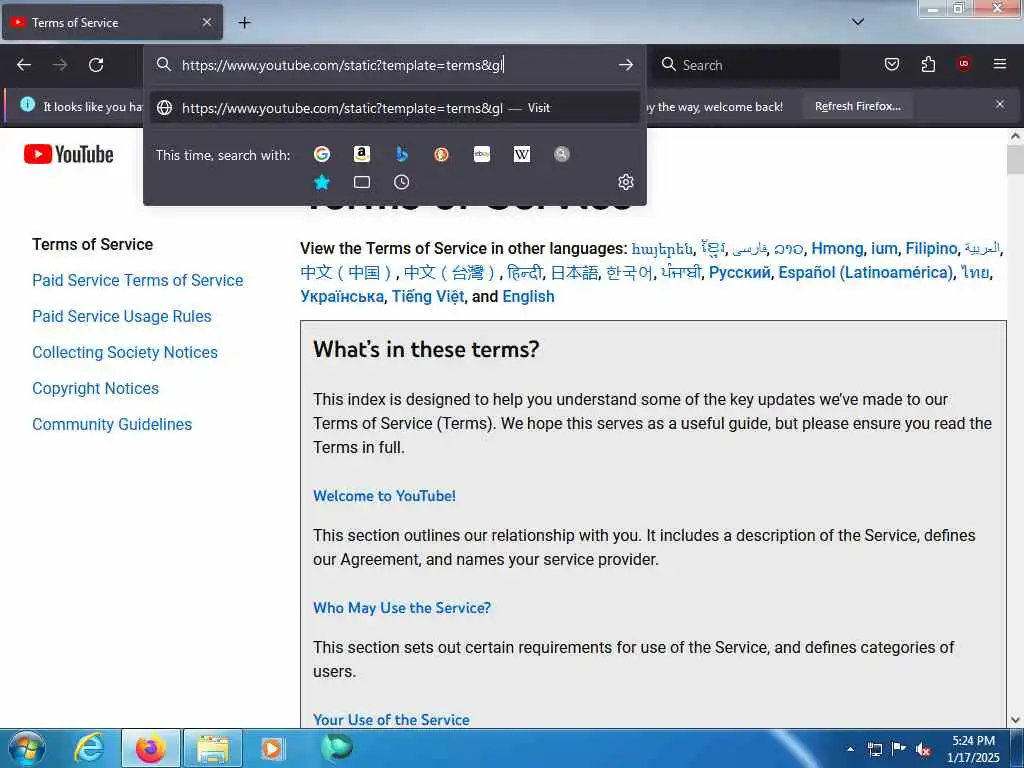Open a new tab with plus button
This screenshot has height=768, width=1024.
coord(244,23)
